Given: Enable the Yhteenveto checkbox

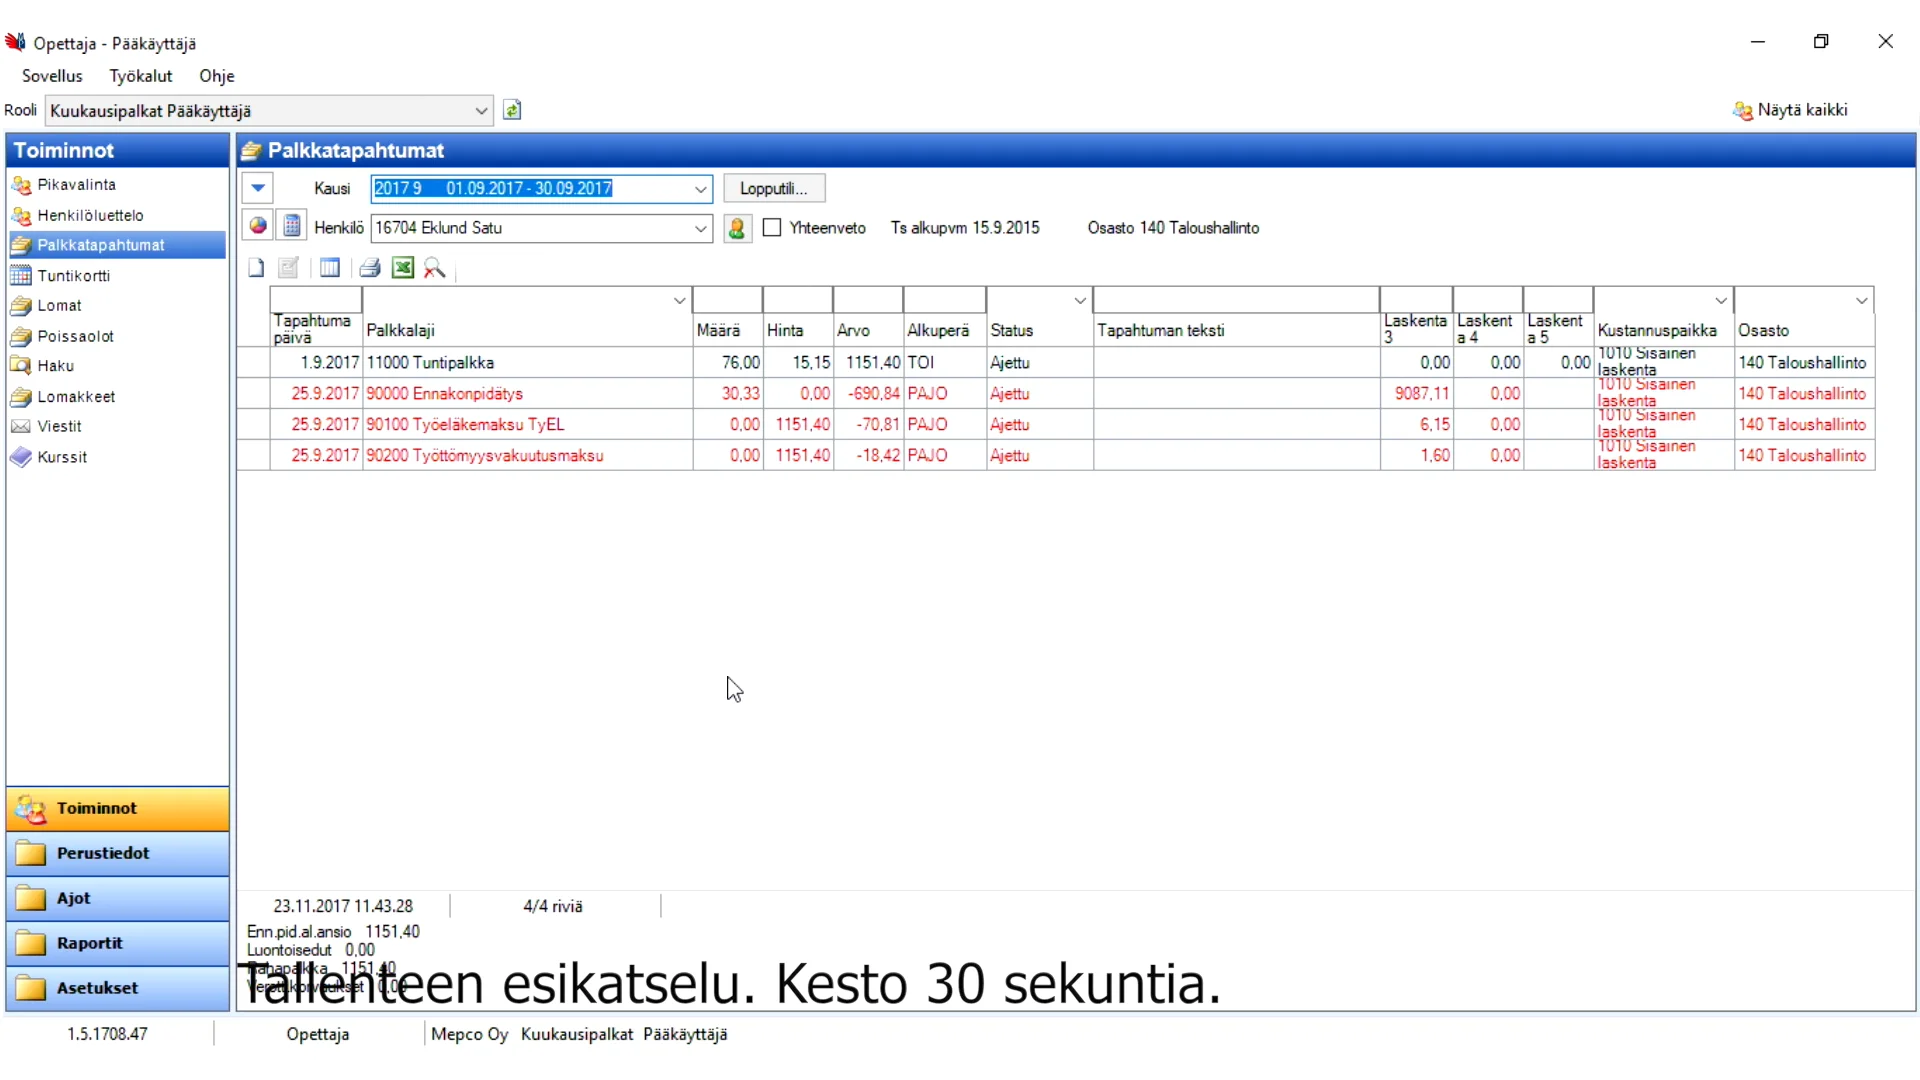Looking at the screenshot, I should click(771, 227).
